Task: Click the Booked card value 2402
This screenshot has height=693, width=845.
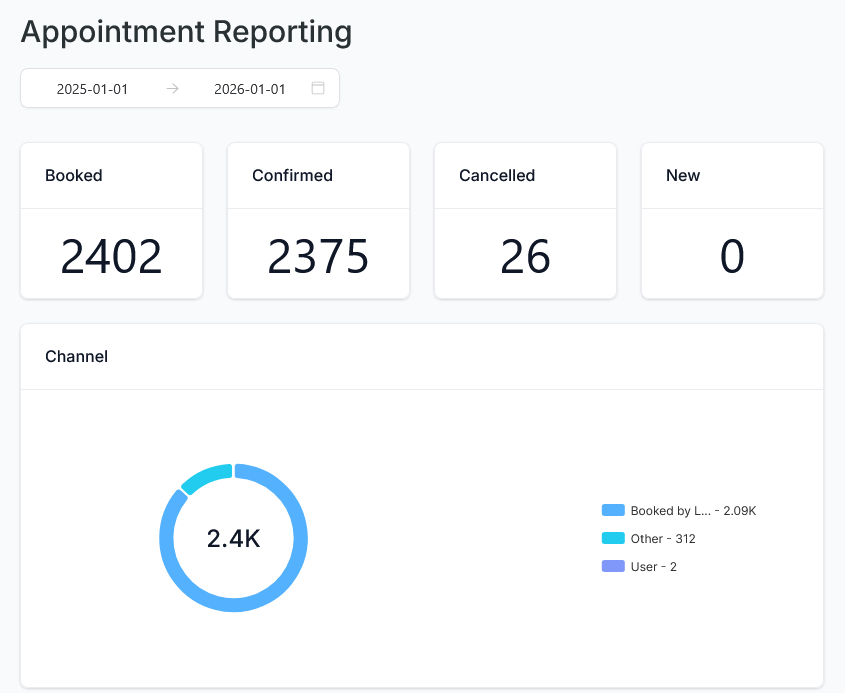Action: point(111,257)
